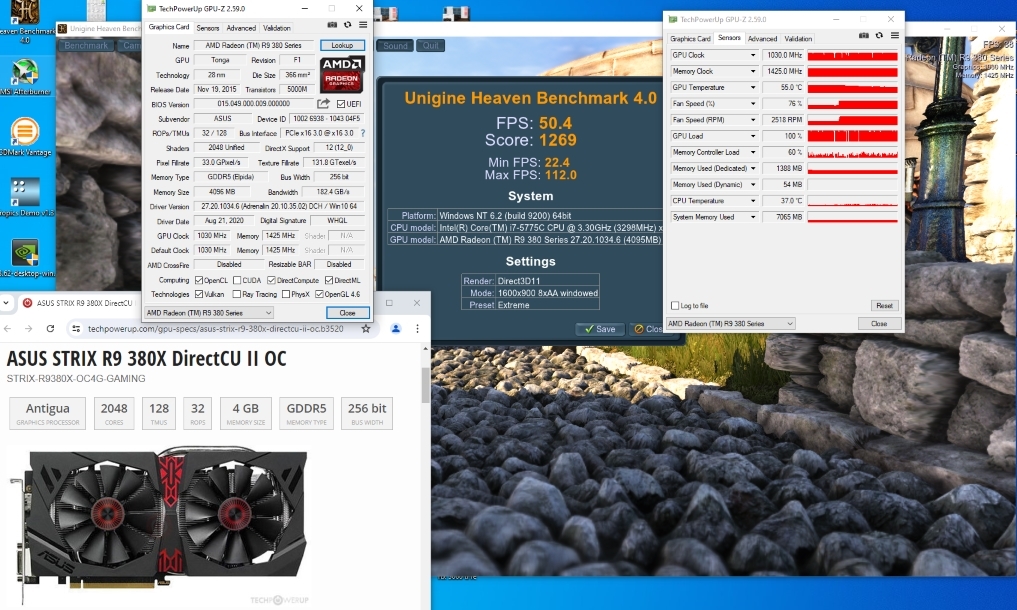Viewport: 1017px width, 610px height.
Task: Click the GPU-Z title bar icon in Sensors window
Action: click(x=673, y=19)
